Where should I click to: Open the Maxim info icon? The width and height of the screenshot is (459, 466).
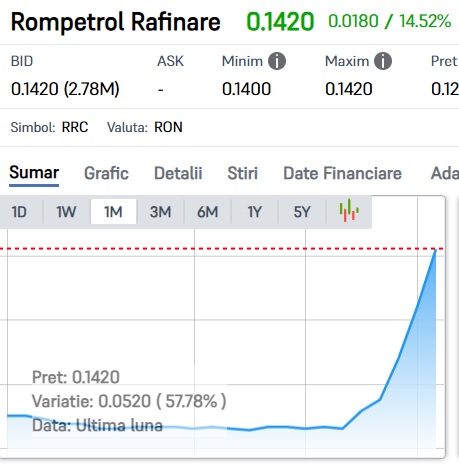click(x=383, y=61)
